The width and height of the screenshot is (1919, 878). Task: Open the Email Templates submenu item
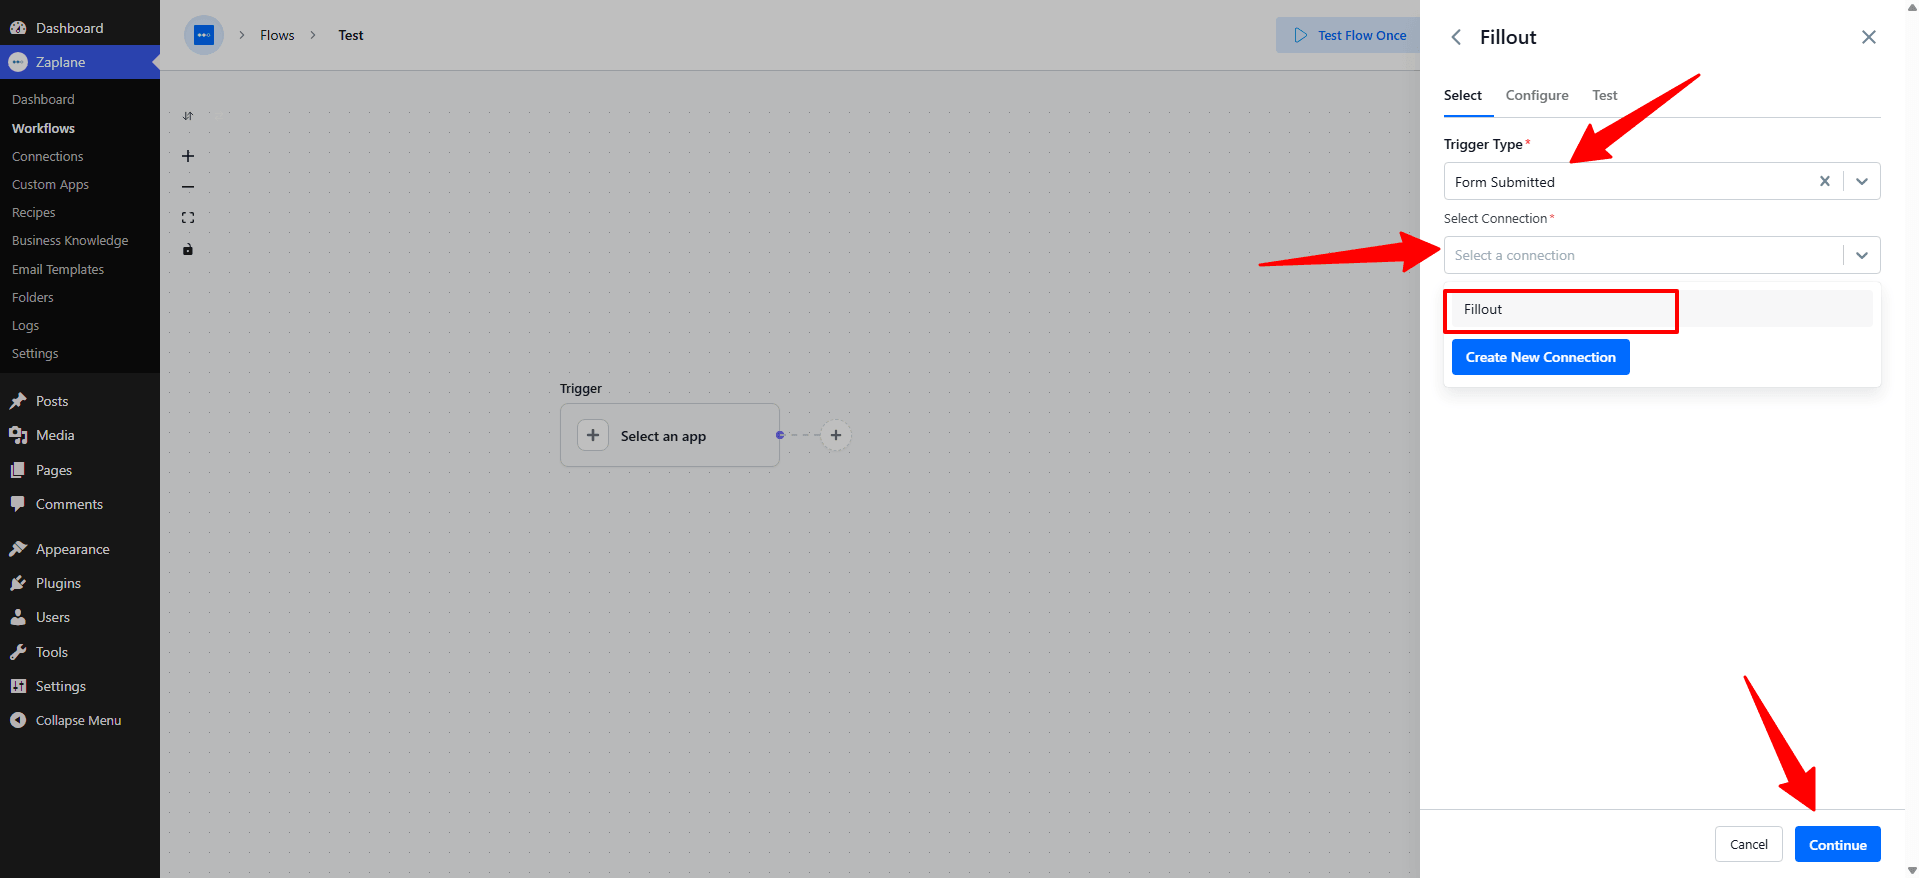point(58,269)
